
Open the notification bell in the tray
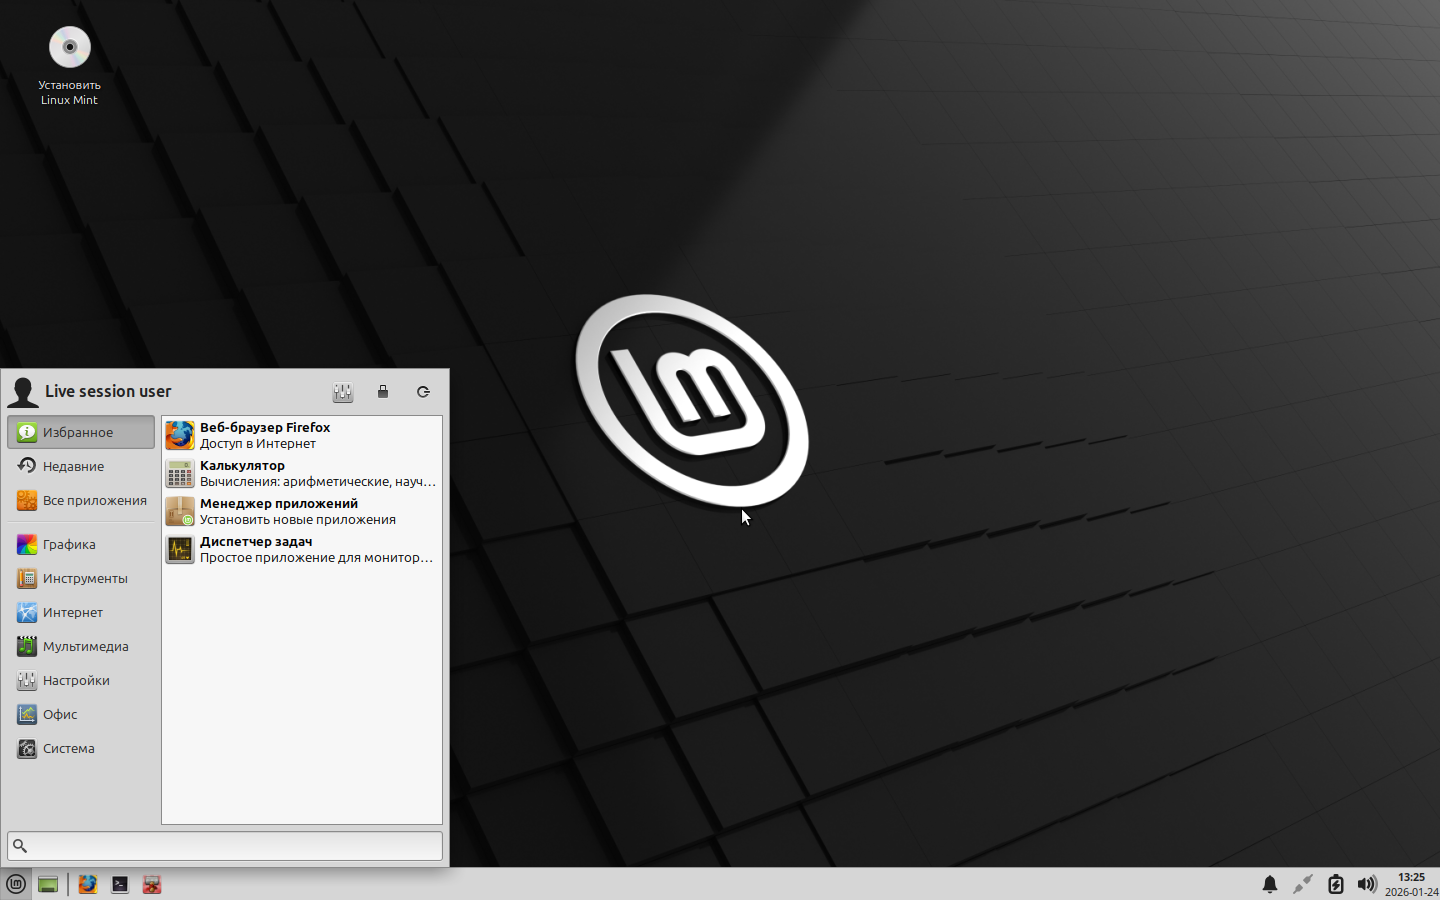(x=1269, y=884)
